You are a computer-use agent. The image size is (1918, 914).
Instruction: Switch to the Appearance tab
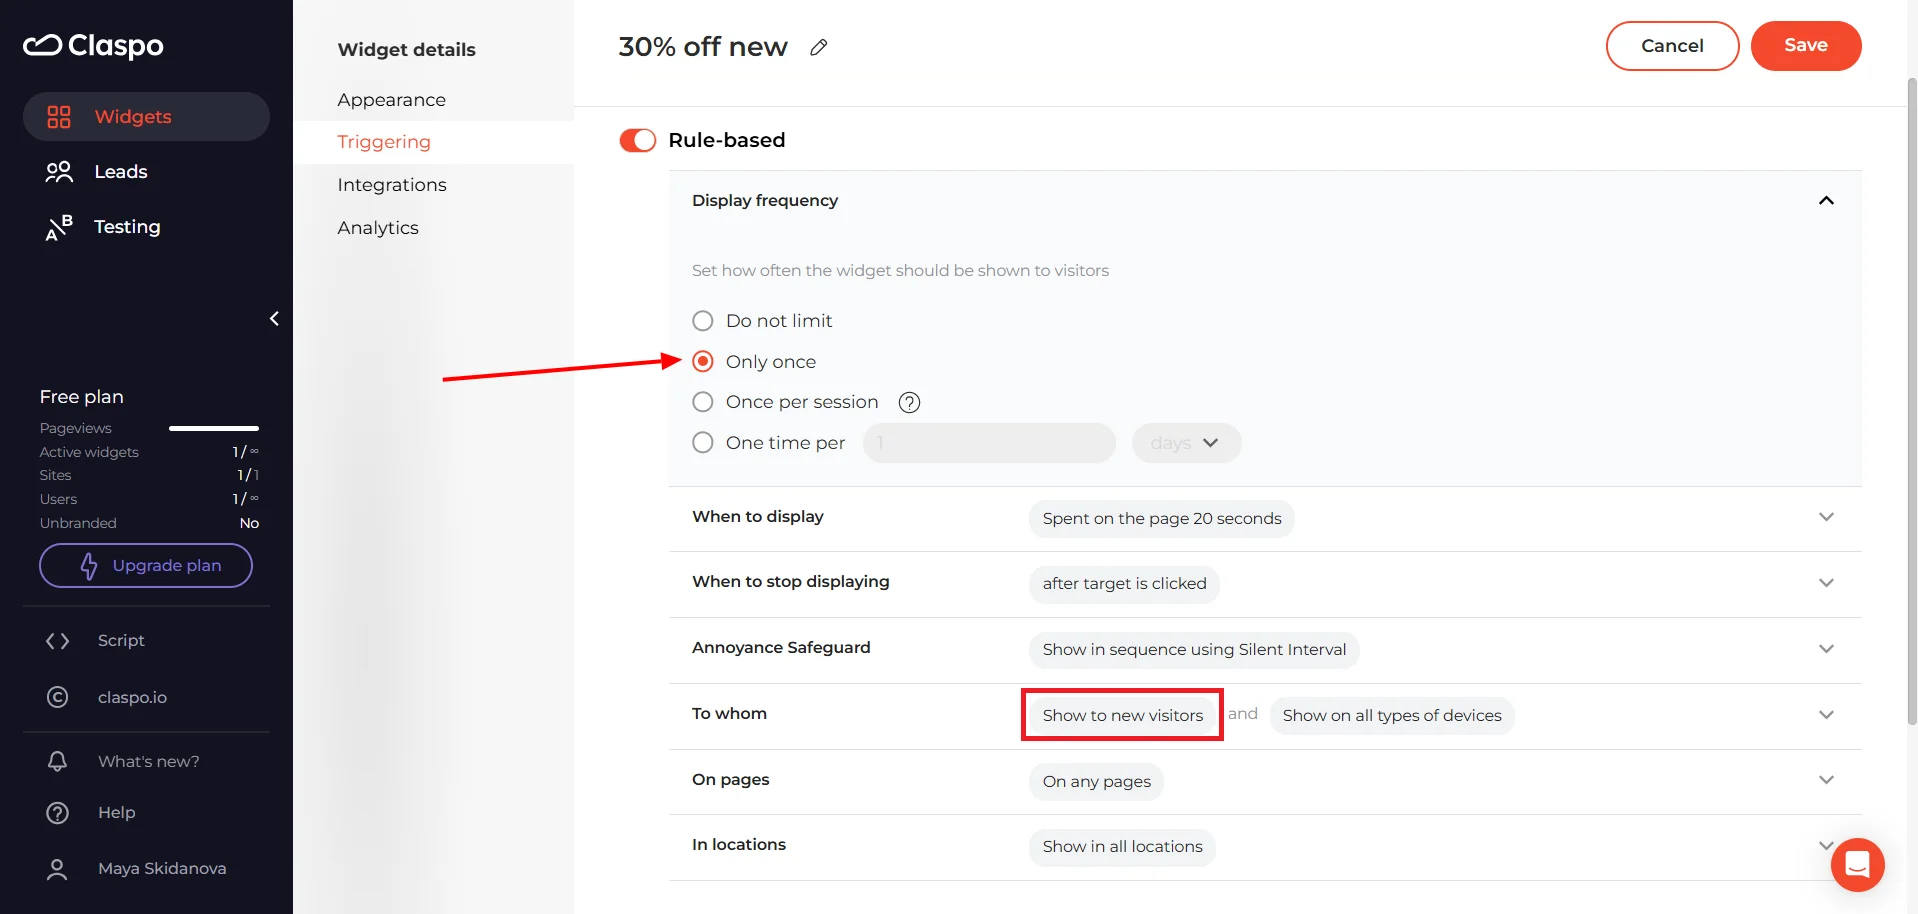point(391,99)
